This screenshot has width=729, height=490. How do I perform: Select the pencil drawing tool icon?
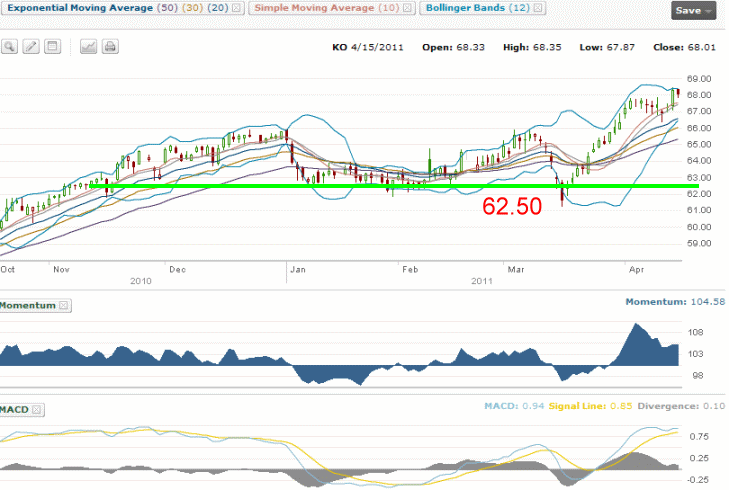coord(31,46)
